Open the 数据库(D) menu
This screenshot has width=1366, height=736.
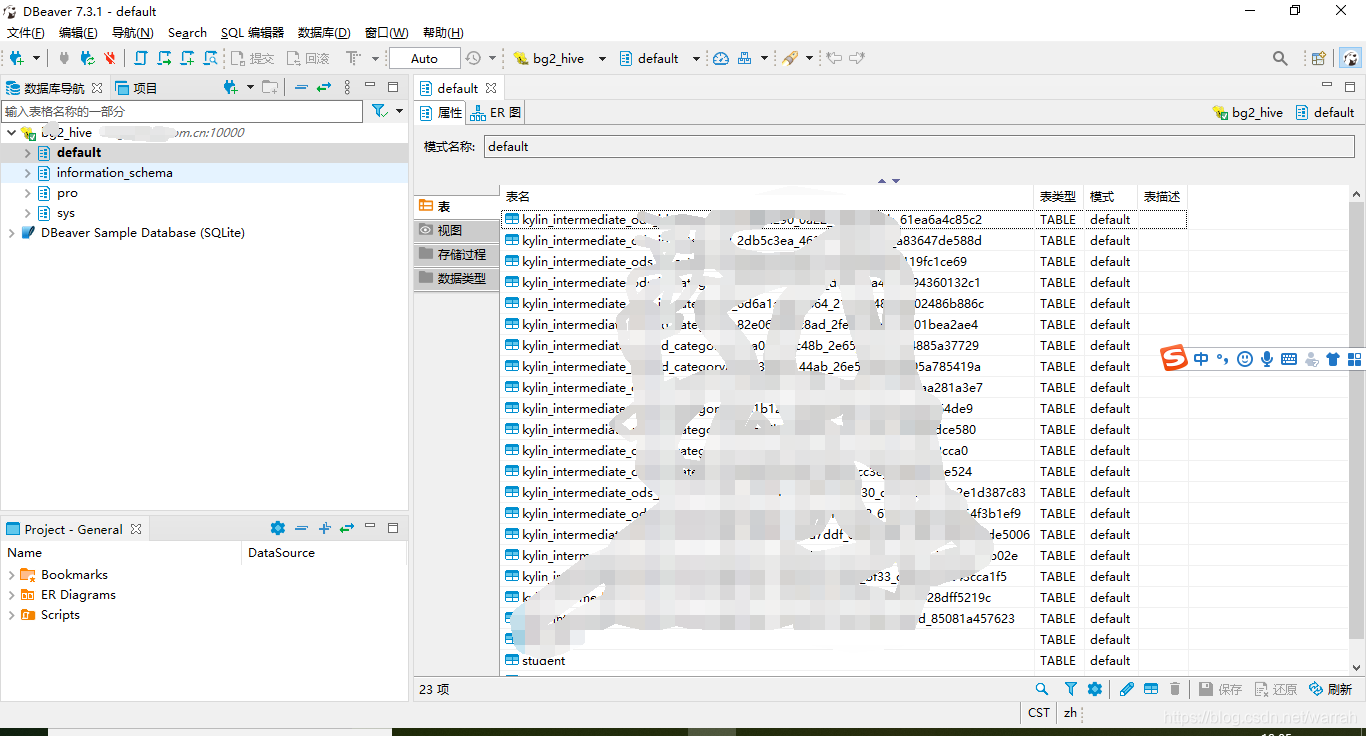coord(324,33)
